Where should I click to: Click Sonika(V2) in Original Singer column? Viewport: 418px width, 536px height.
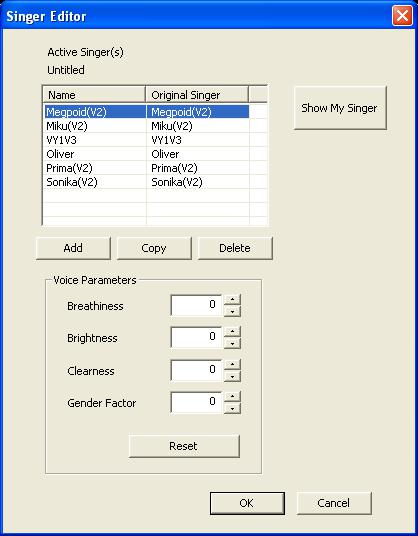(177, 182)
